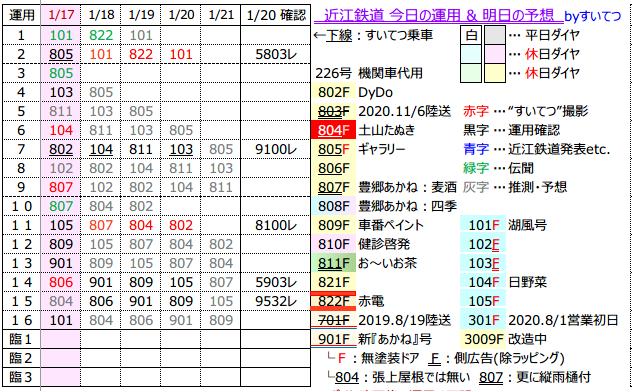Click the 301F legend cell
This screenshot has width=632, height=391.
483,320
